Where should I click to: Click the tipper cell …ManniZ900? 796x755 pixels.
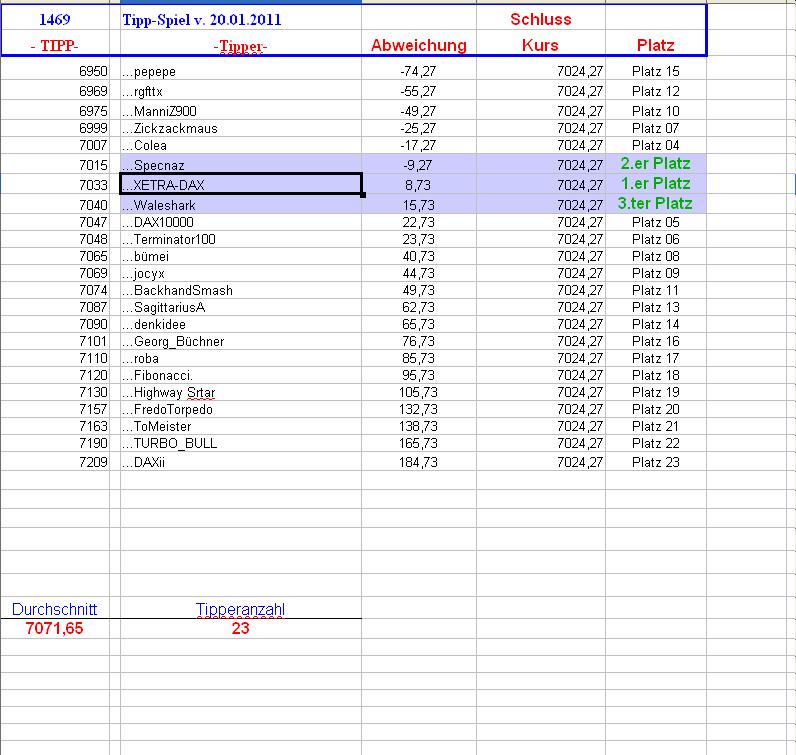pyautogui.click(x=241, y=111)
